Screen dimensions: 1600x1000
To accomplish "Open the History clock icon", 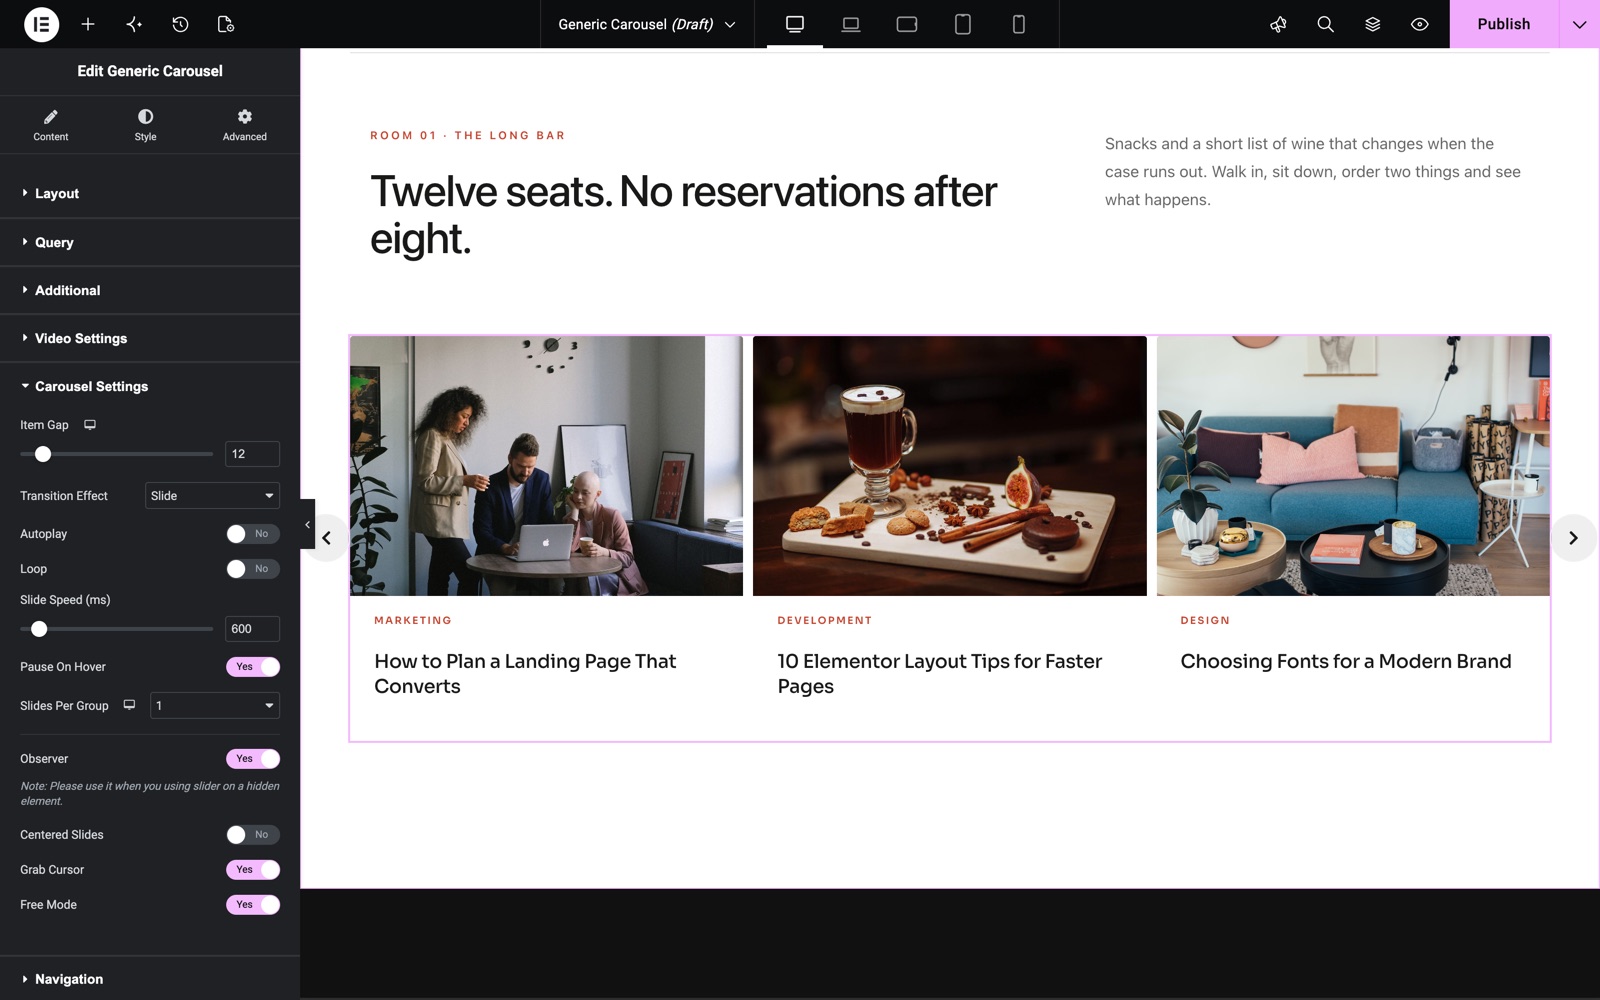I will tap(180, 24).
